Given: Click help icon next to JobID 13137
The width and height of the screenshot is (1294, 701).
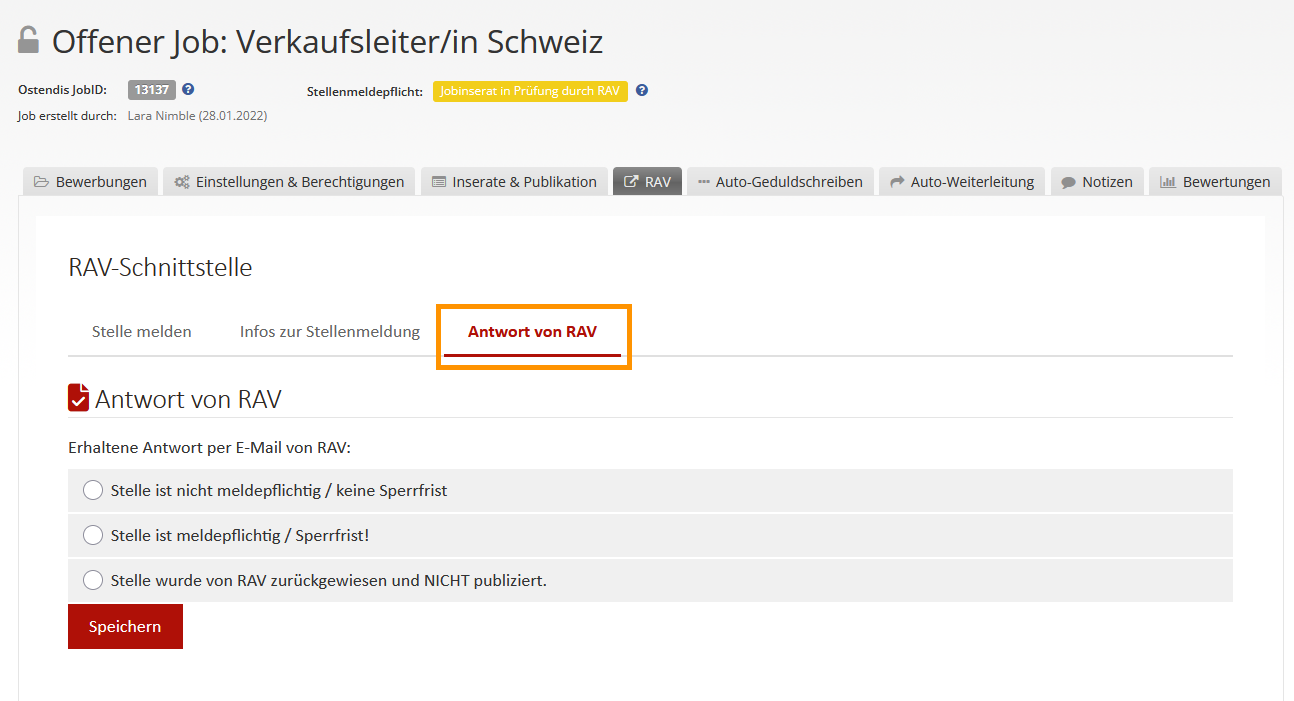Looking at the screenshot, I should (188, 90).
